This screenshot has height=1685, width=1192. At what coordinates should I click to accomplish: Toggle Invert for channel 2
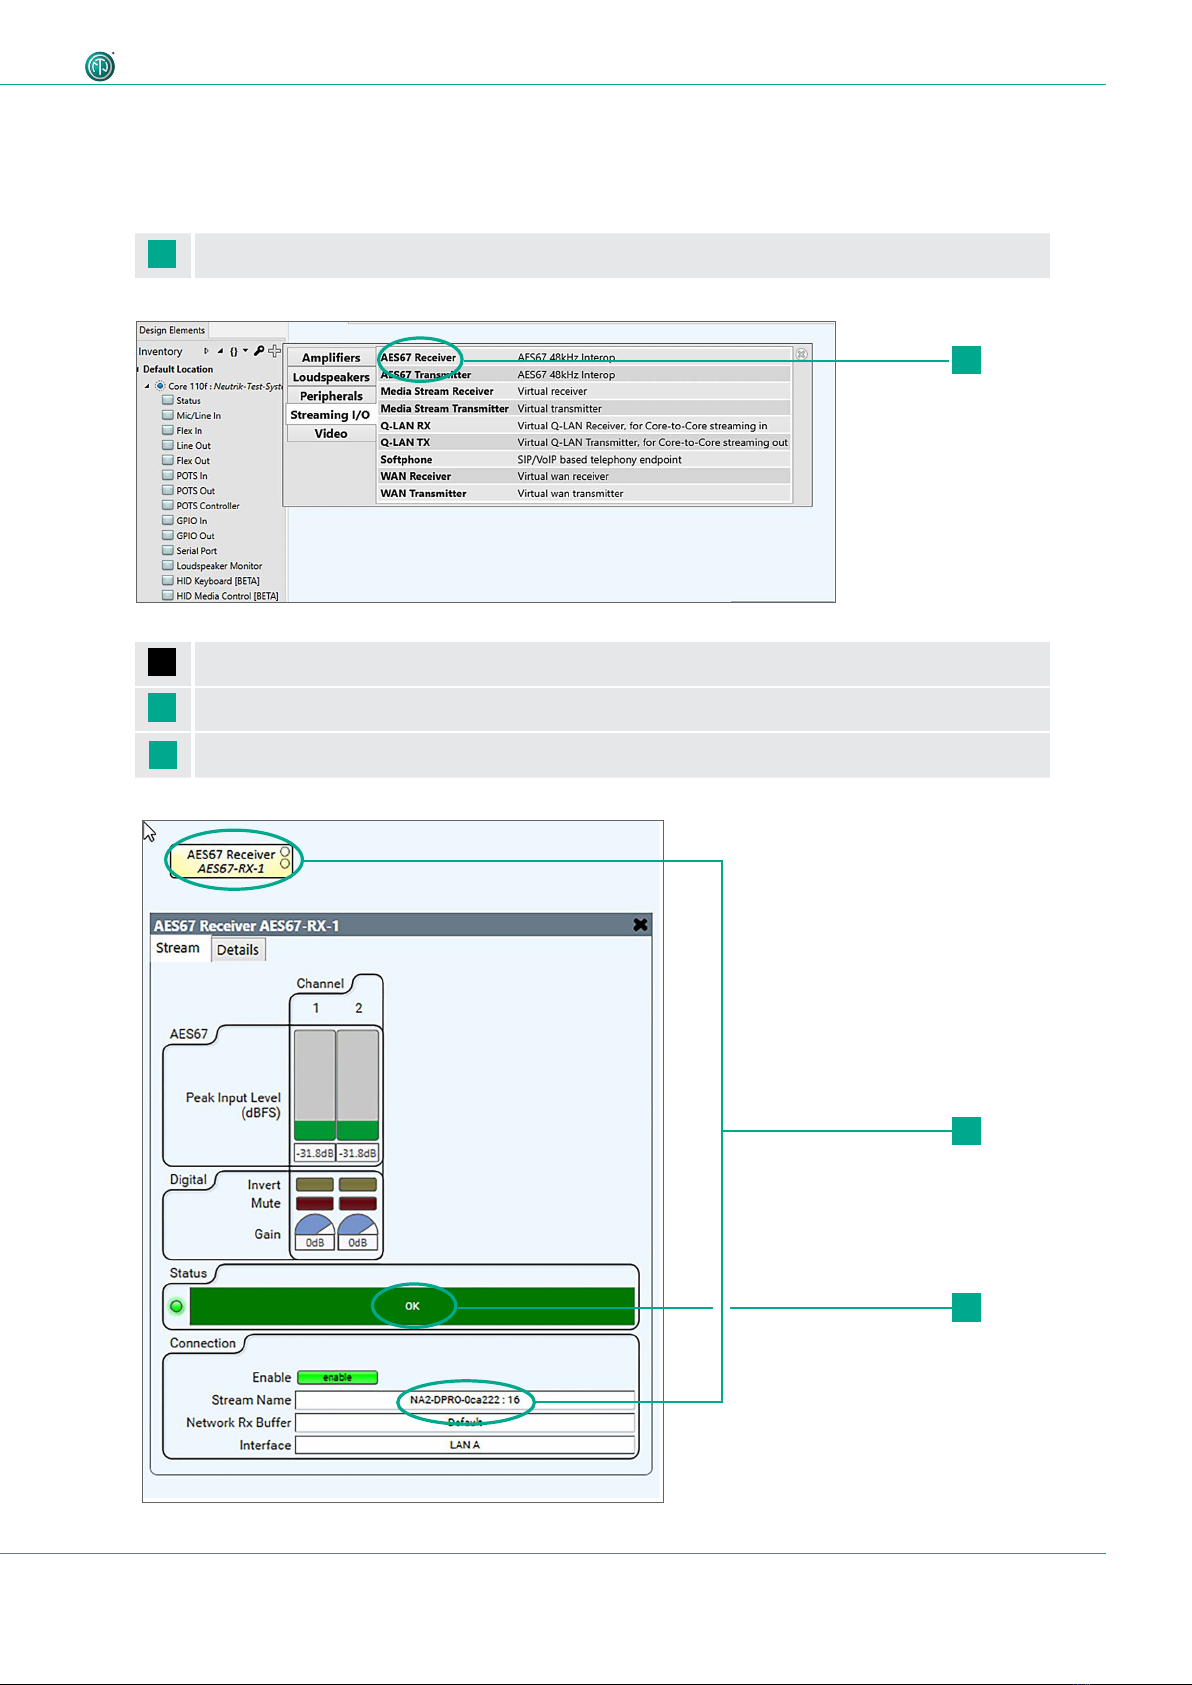(357, 1185)
